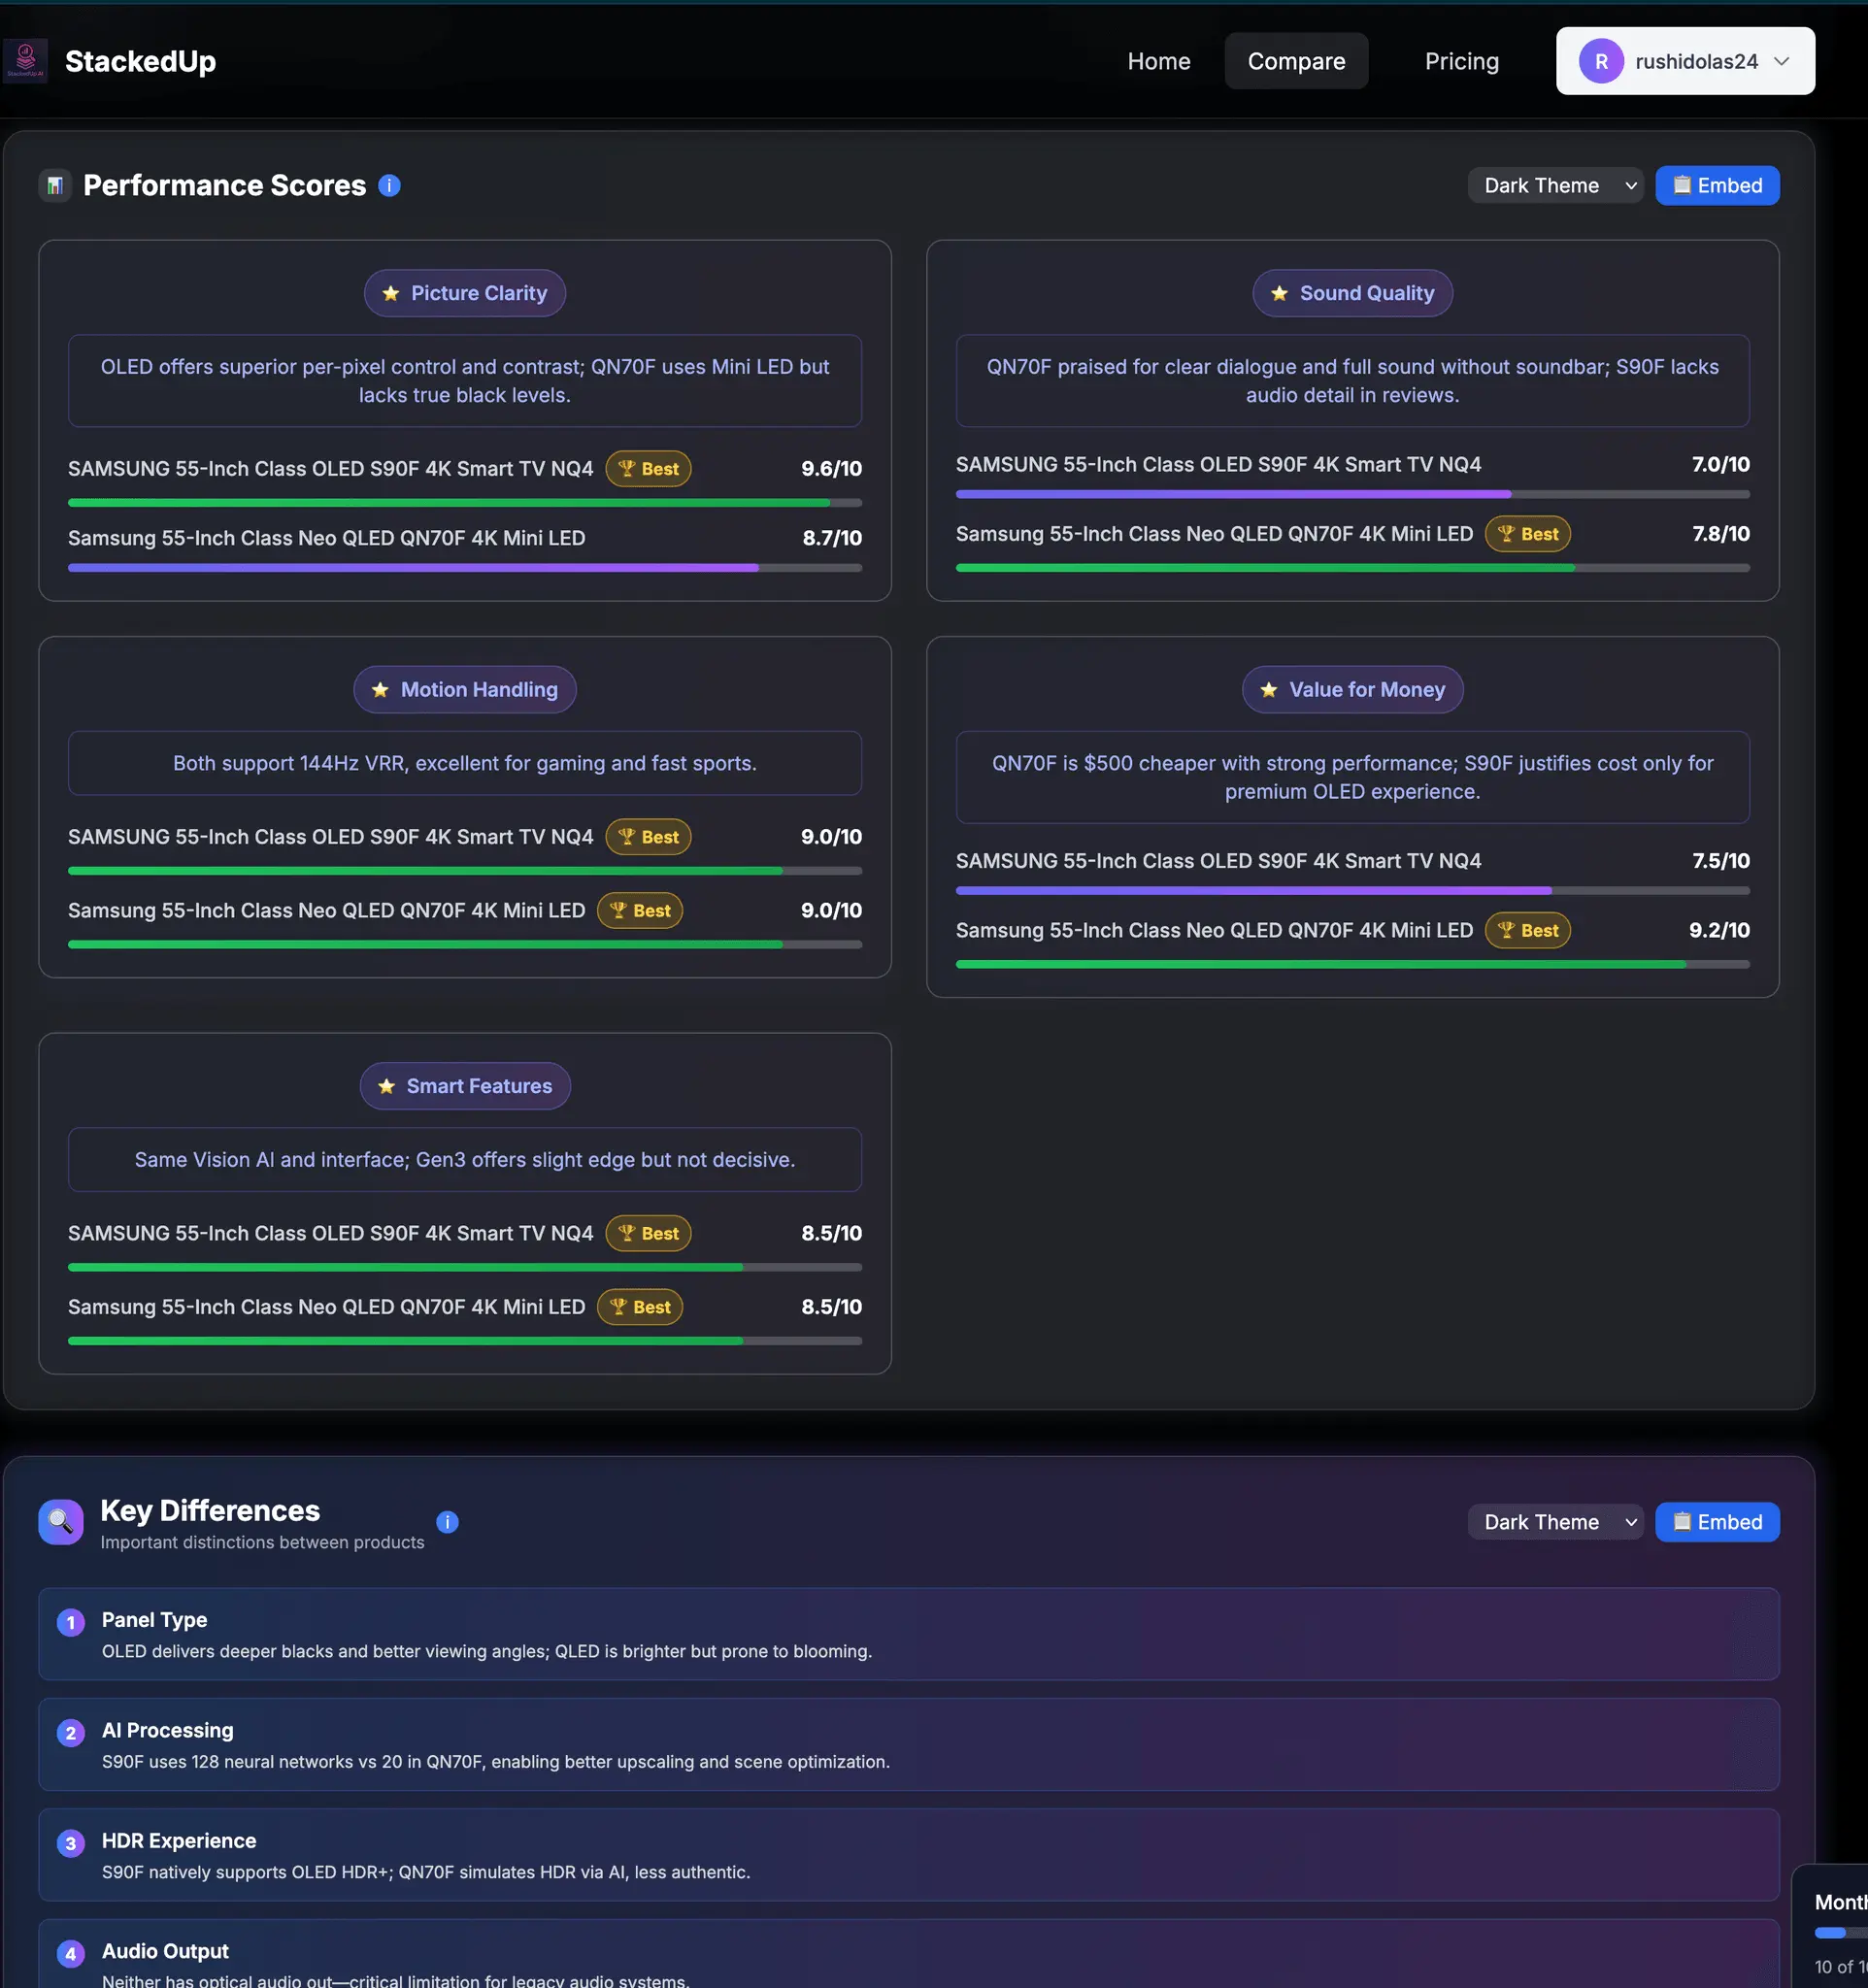
Task: Open the Pricing nav item
Action: 1461,61
